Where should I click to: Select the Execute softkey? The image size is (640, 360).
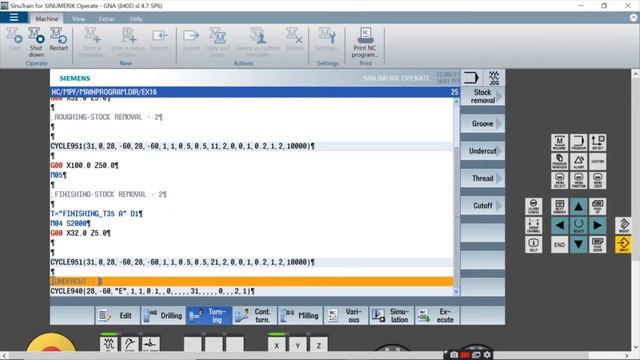coord(437,316)
